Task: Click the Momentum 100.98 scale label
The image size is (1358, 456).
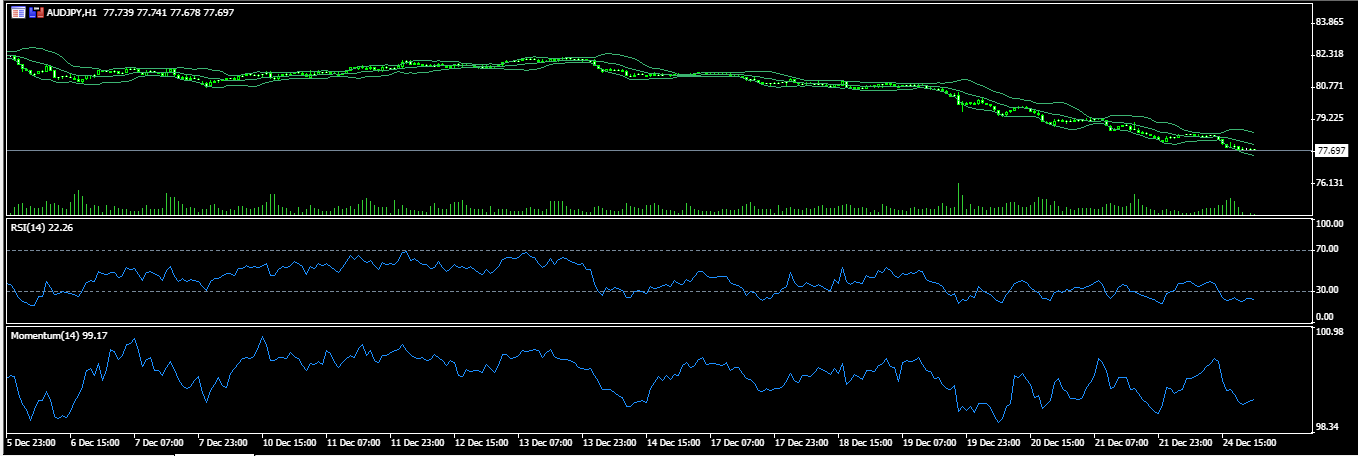Action: [1331, 331]
